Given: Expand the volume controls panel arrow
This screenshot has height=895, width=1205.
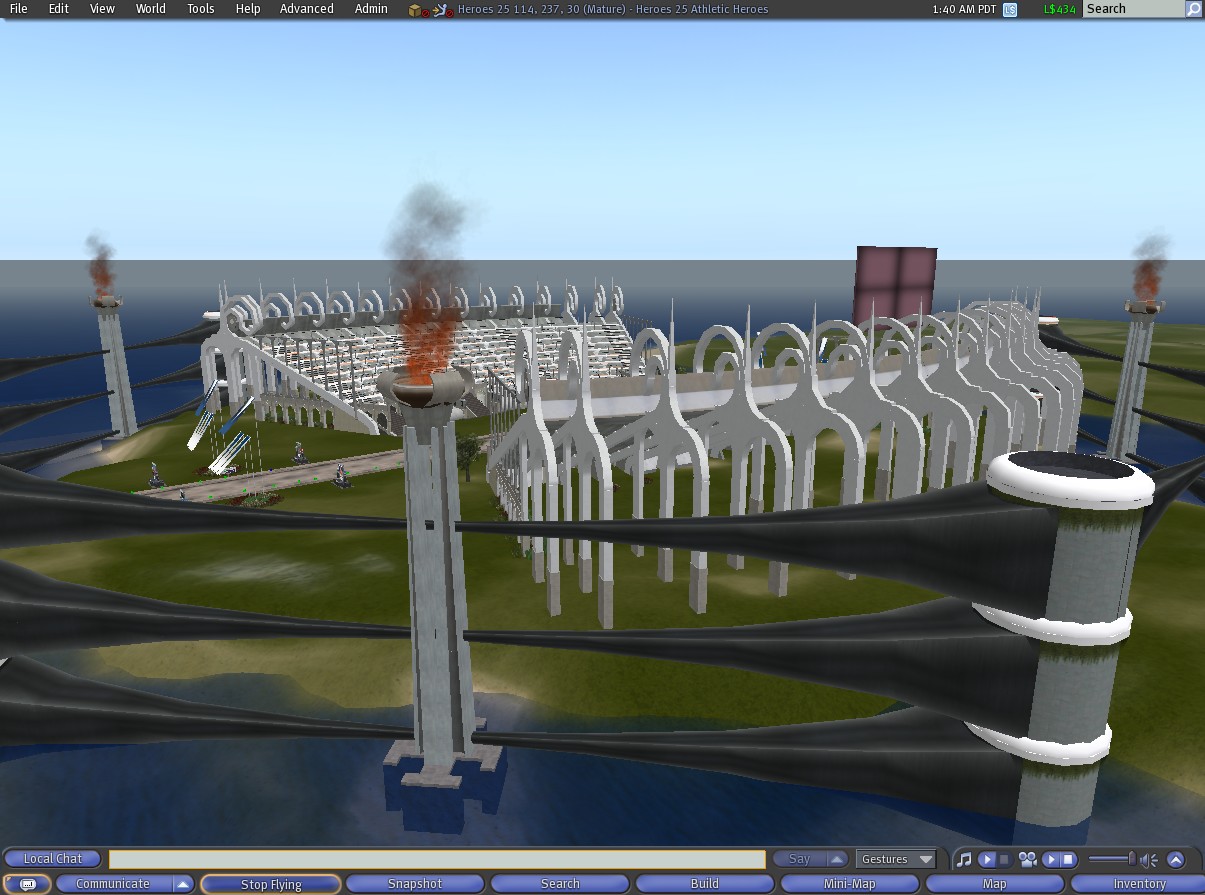Looking at the screenshot, I should (1176, 859).
